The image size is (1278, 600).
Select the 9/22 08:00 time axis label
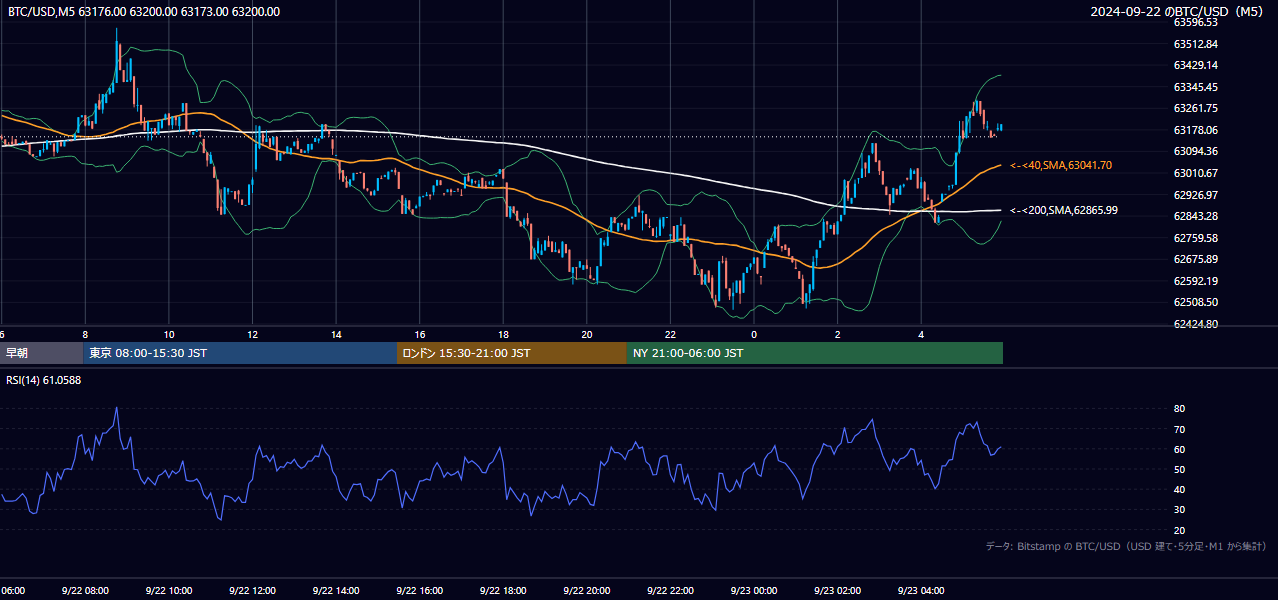84,590
